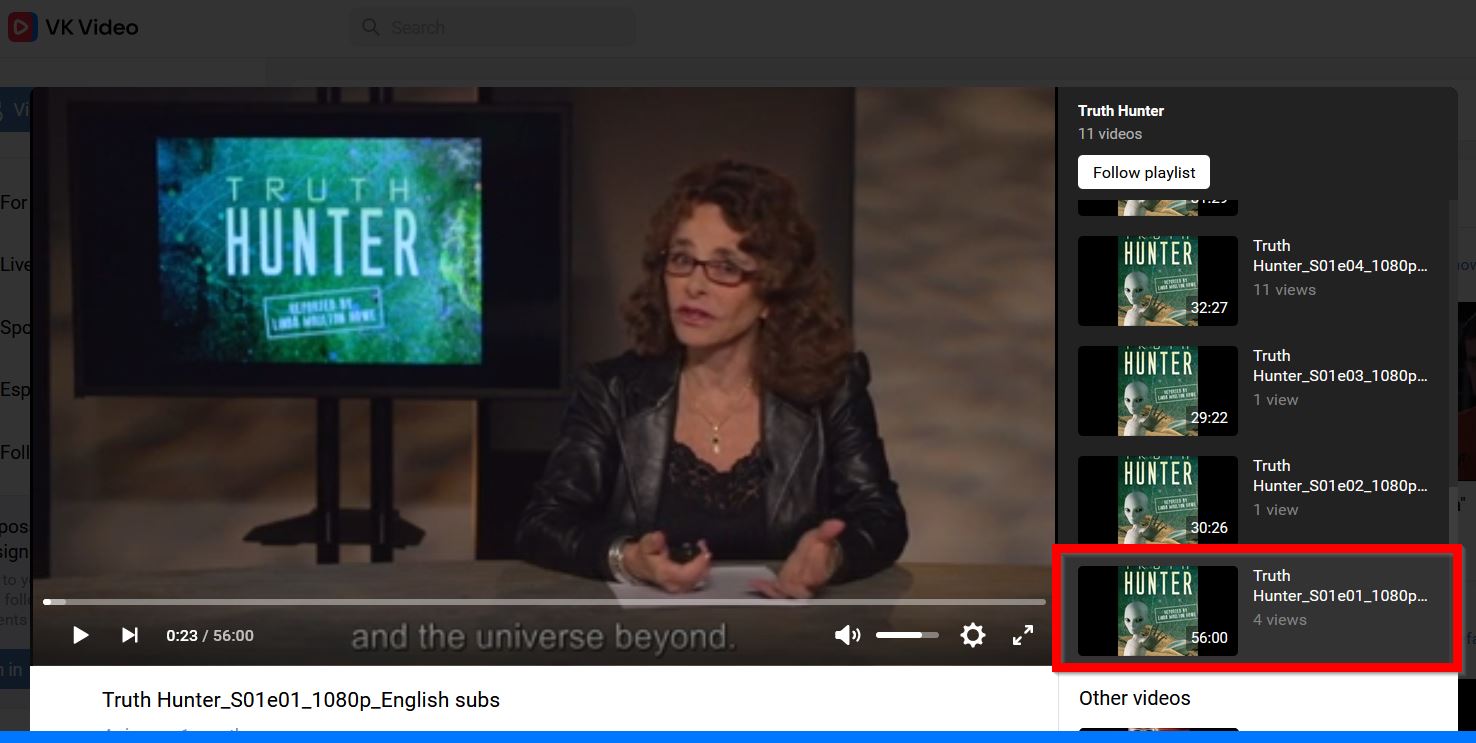The image size is (1476, 743).
Task: Open the video settings gear
Action: 972,635
